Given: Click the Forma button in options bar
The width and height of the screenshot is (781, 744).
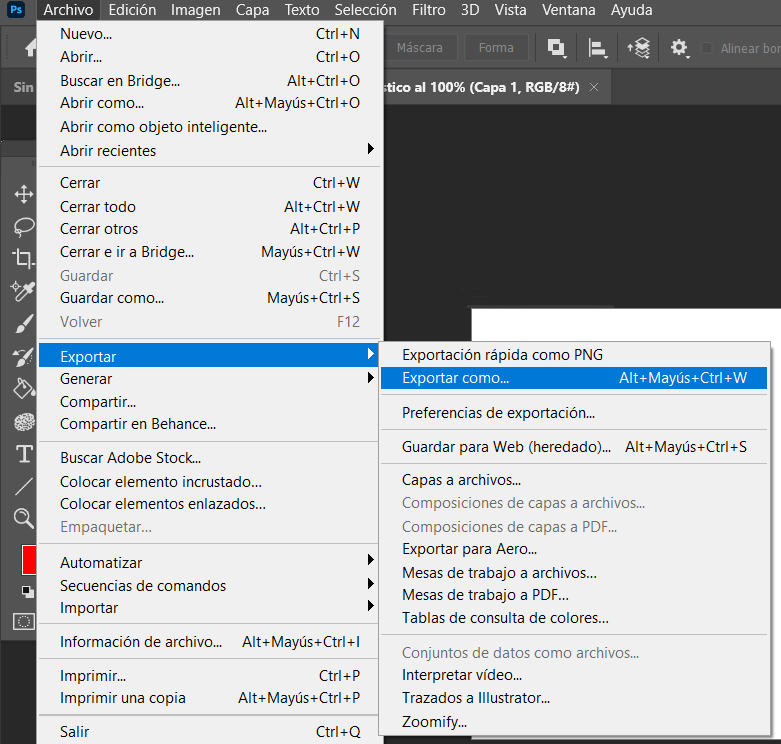Looking at the screenshot, I should (496, 48).
